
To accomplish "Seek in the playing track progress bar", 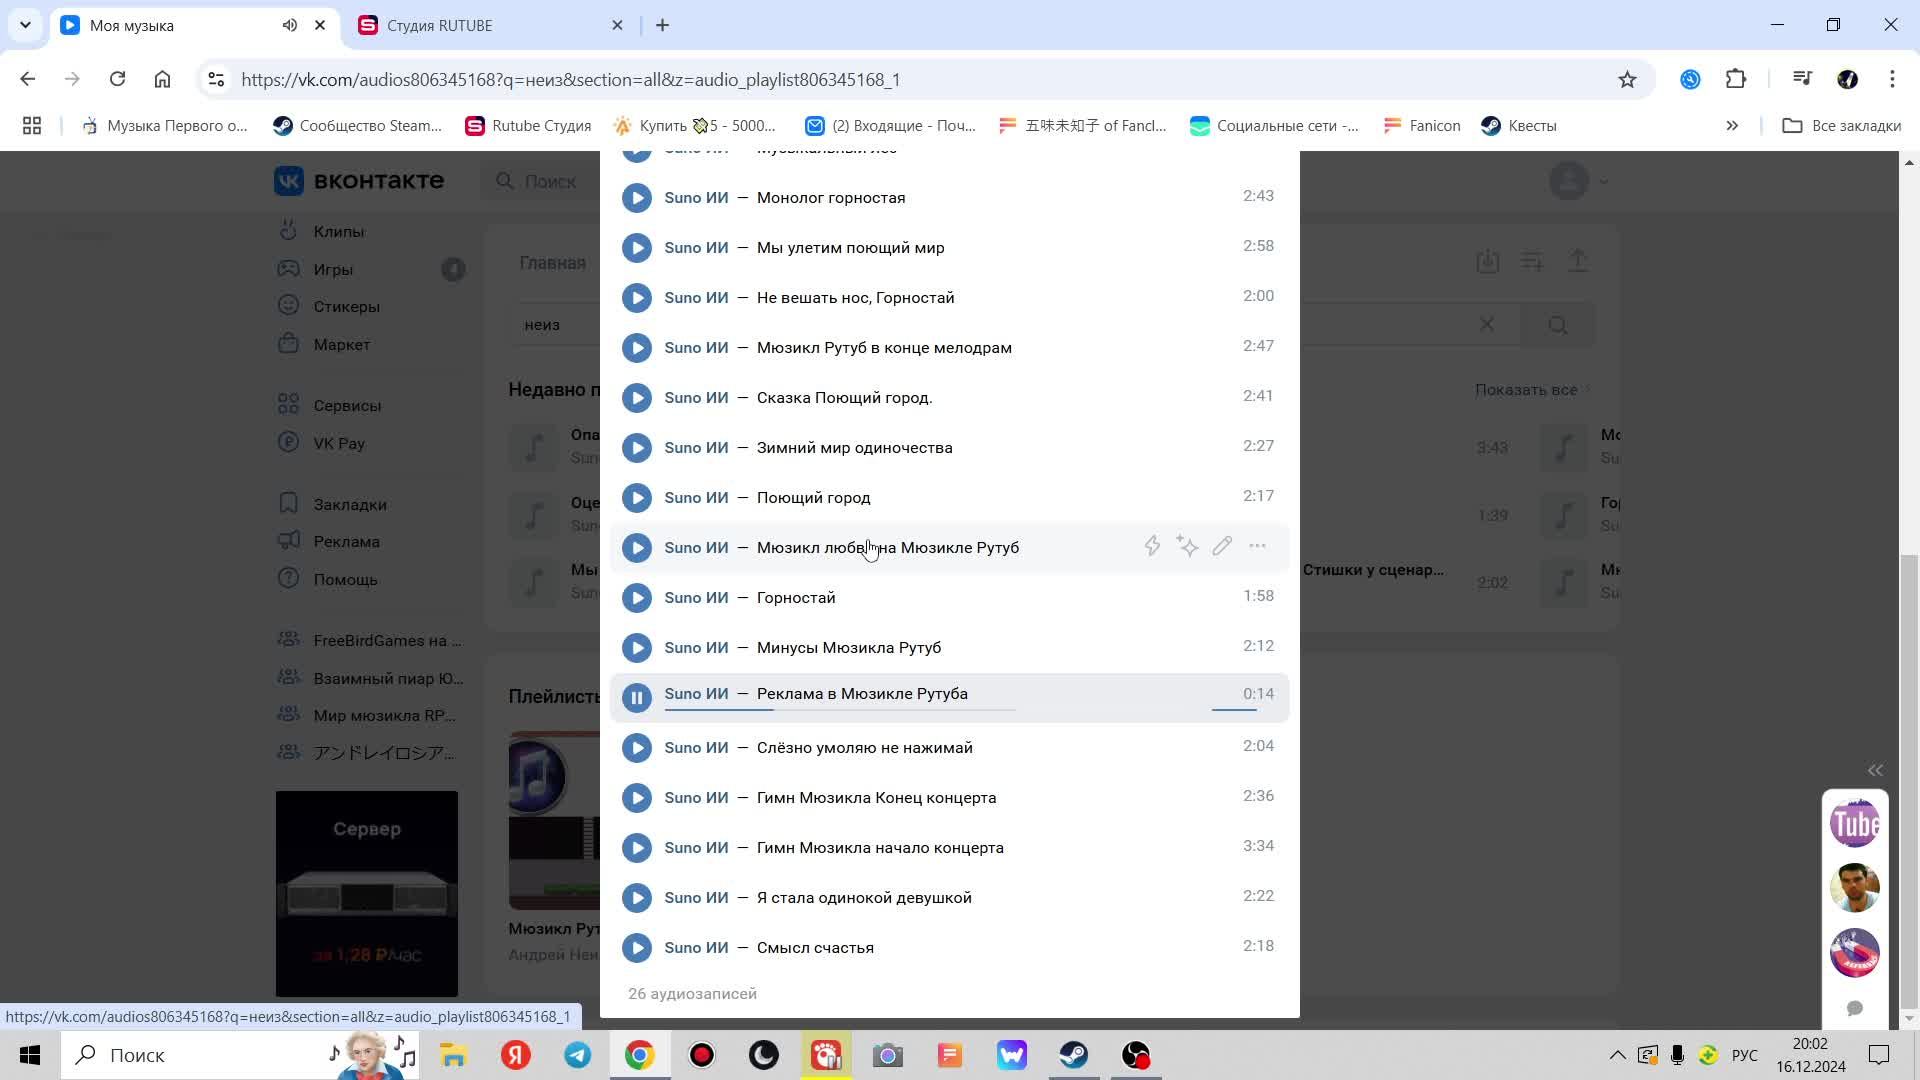I will pyautogui.click(x=840, y=710).
